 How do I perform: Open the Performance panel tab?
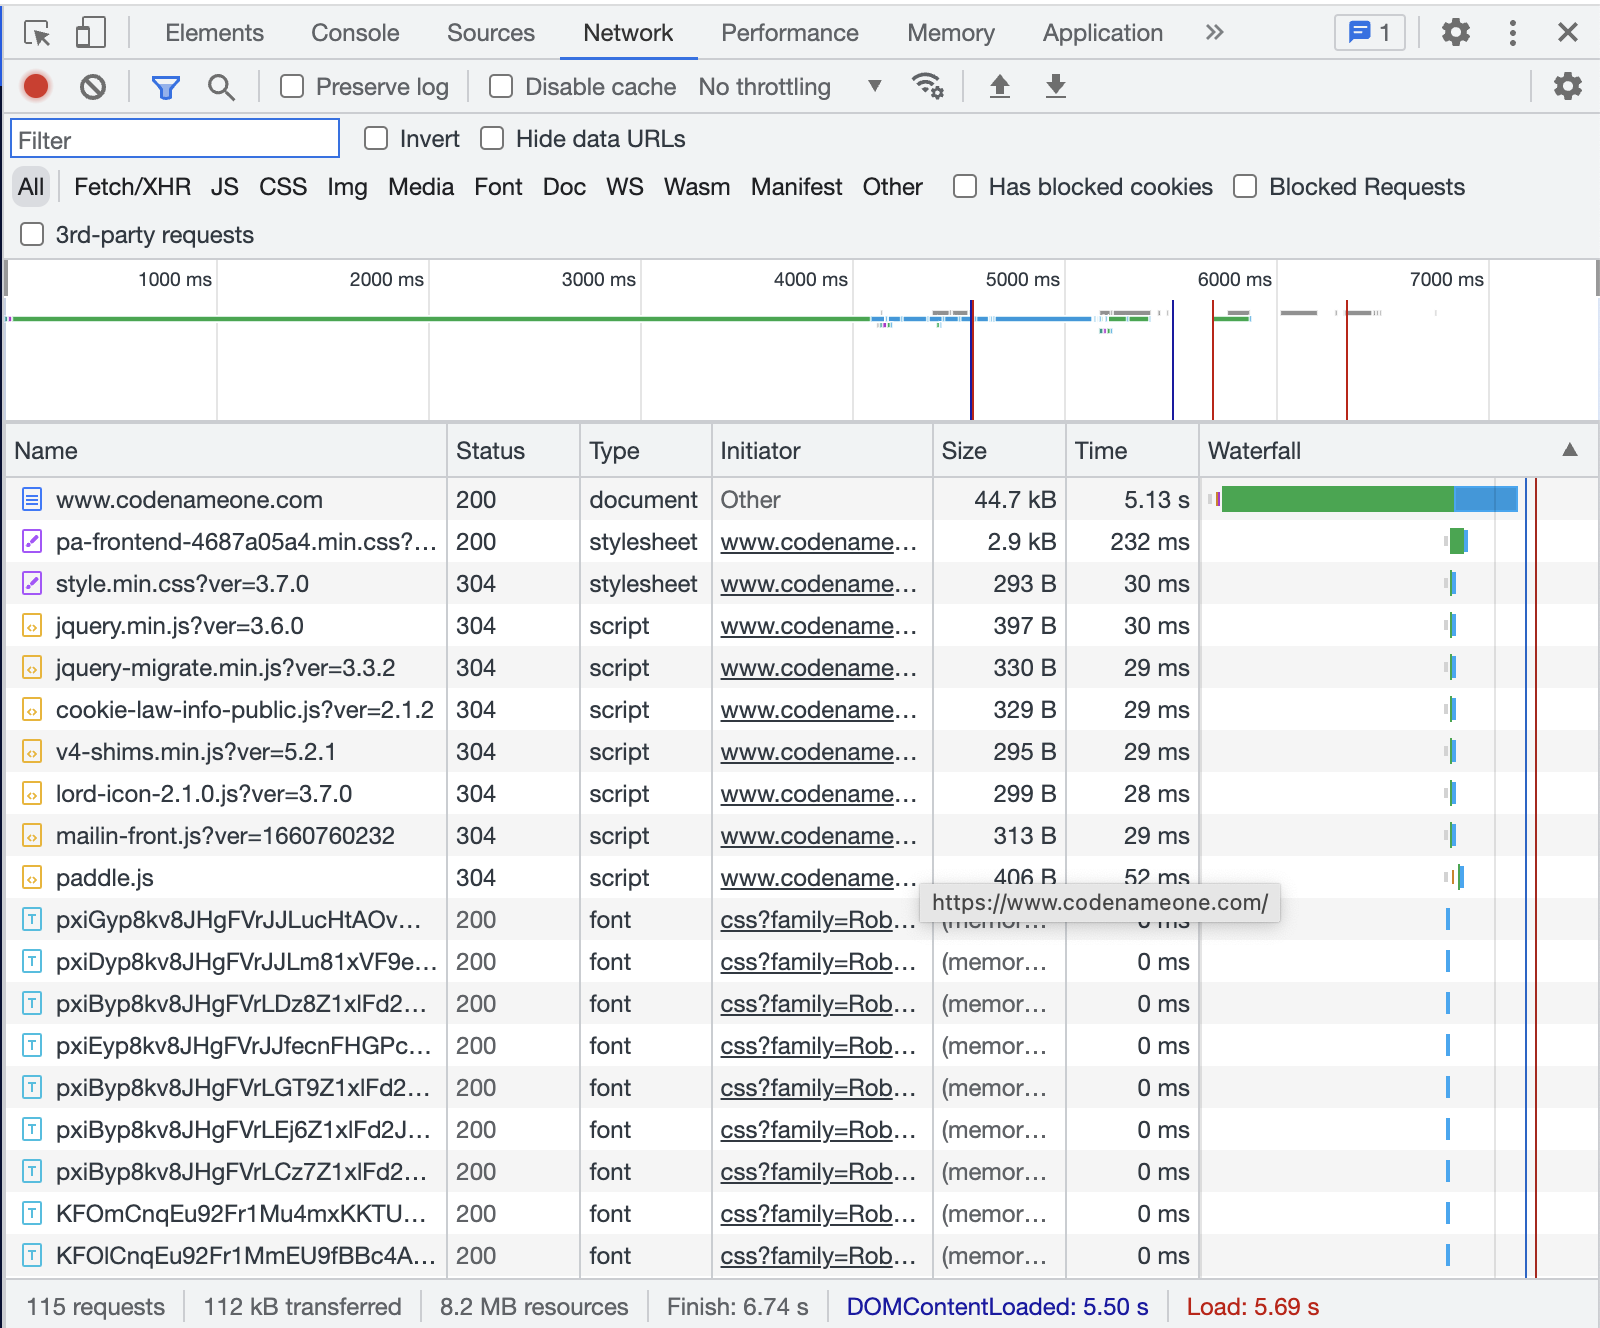(x=789, y=32)
